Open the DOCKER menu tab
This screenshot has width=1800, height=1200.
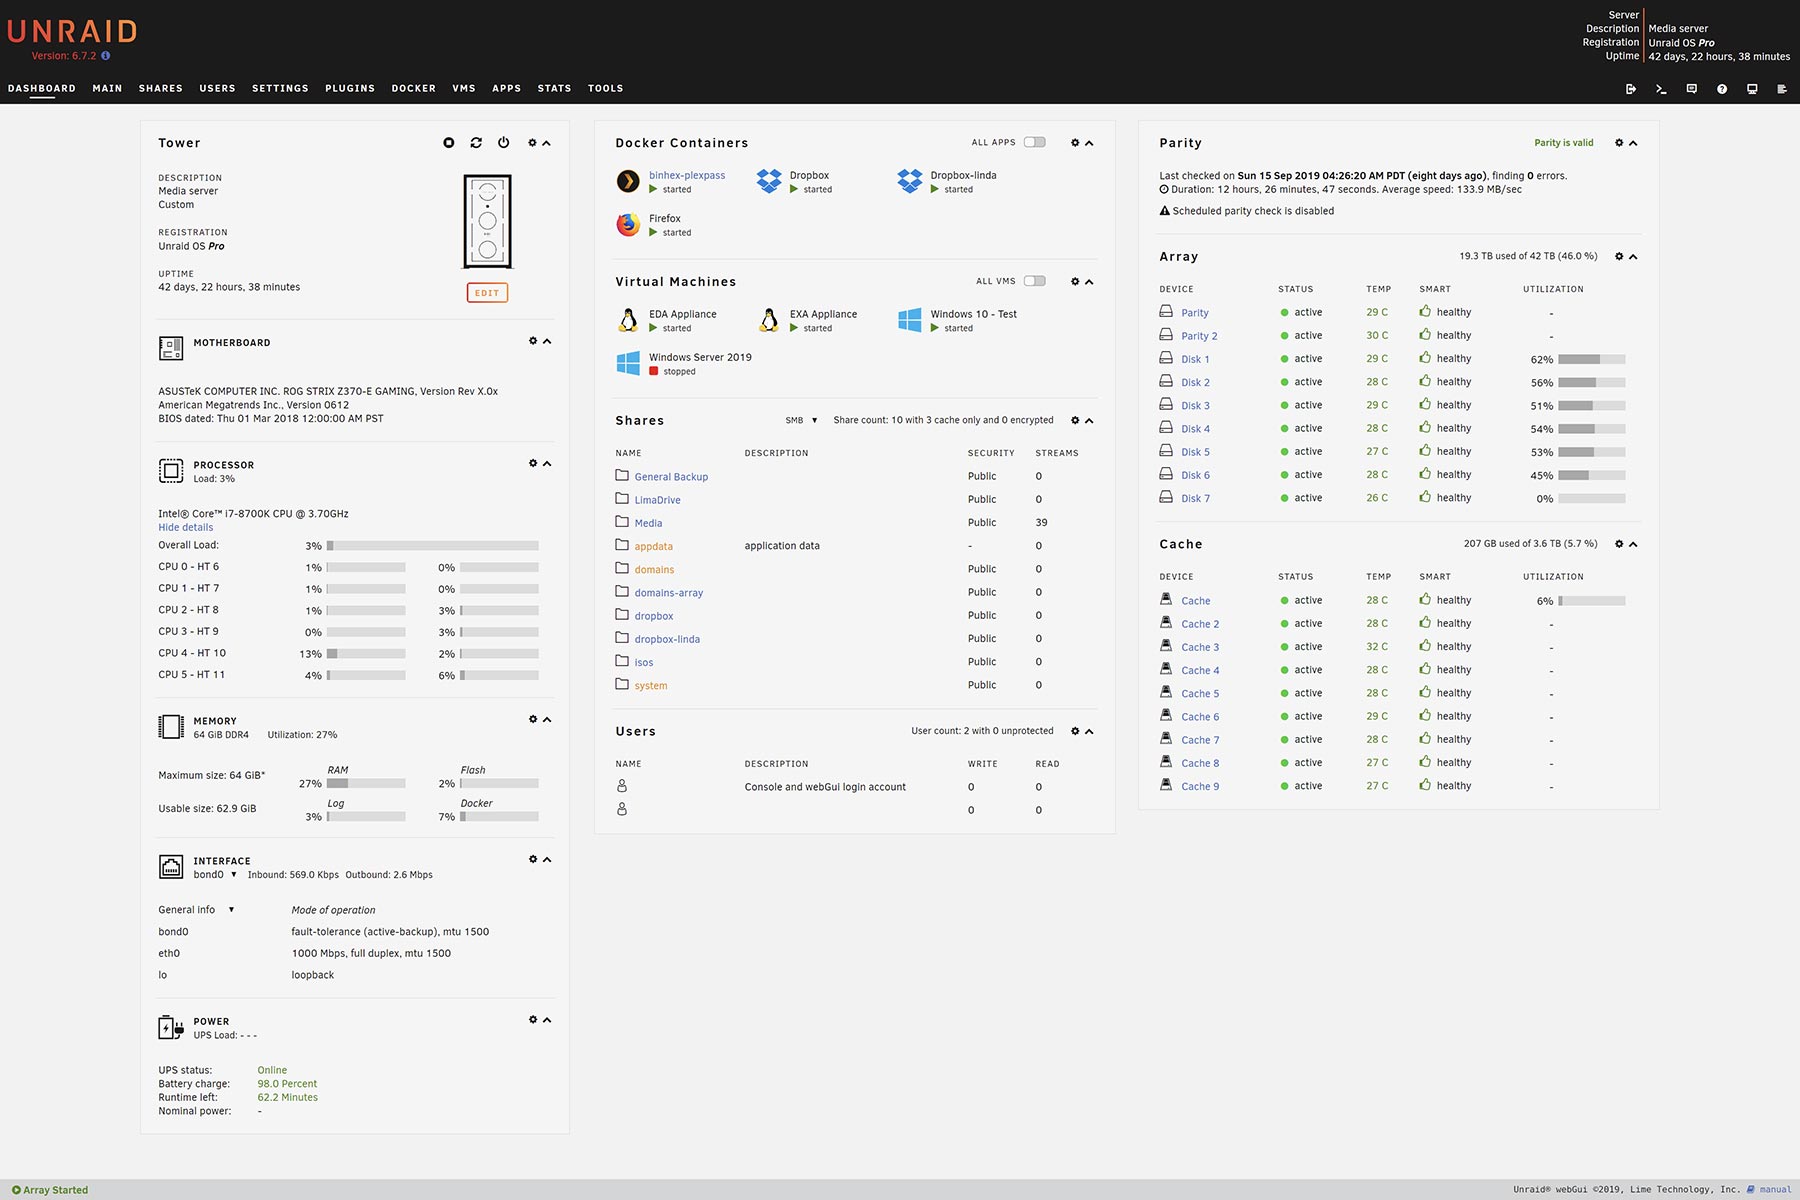pos(413,88)
